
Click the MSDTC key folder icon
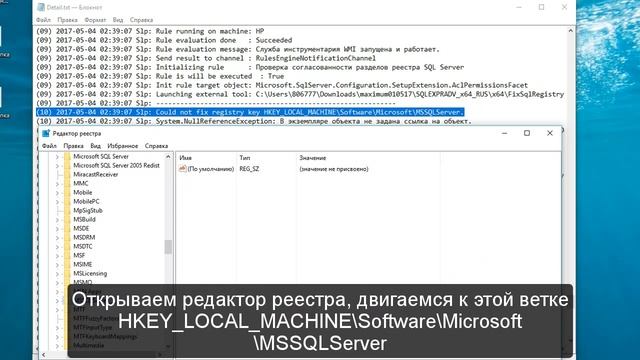67,247
